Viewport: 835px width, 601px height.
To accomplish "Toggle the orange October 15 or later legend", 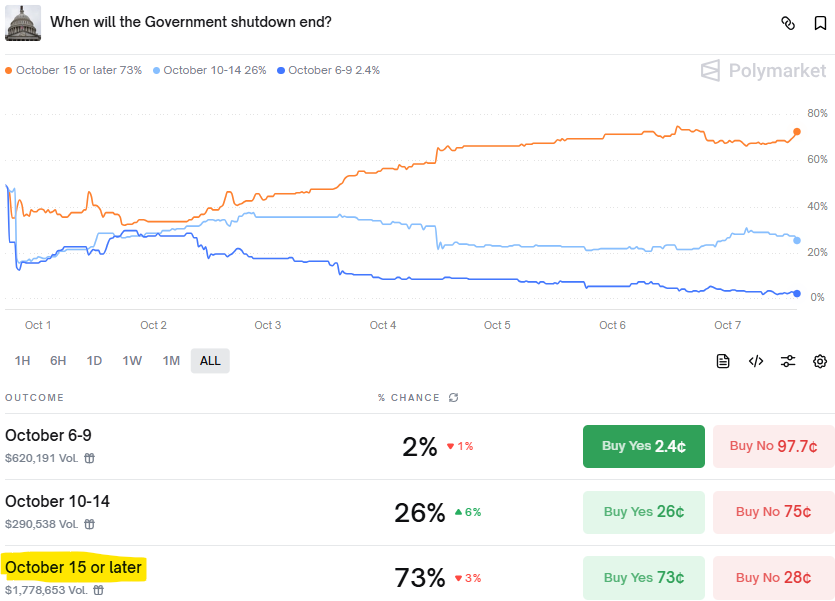I will click(x=74, y=70).
